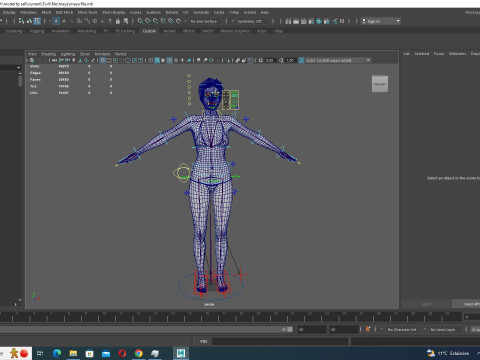Viewport: 480px width, 360px height.
Task: Switch to Rigging shelf tab
Action: coord(37,31)
